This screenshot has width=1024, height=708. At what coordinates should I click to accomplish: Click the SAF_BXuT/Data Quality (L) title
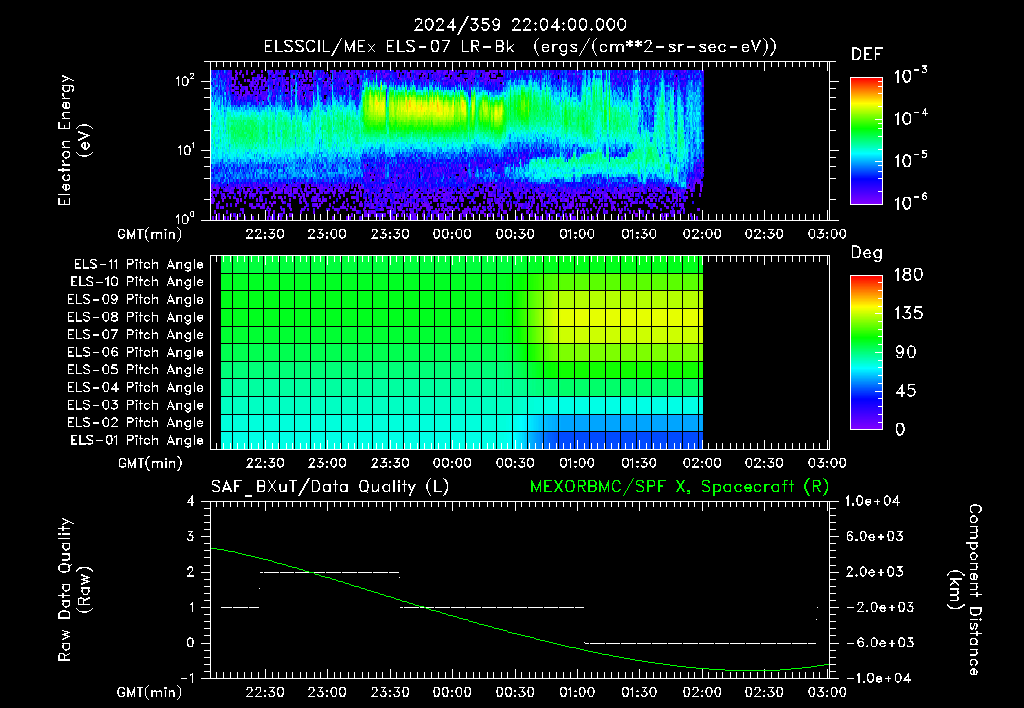coord(330,487)
